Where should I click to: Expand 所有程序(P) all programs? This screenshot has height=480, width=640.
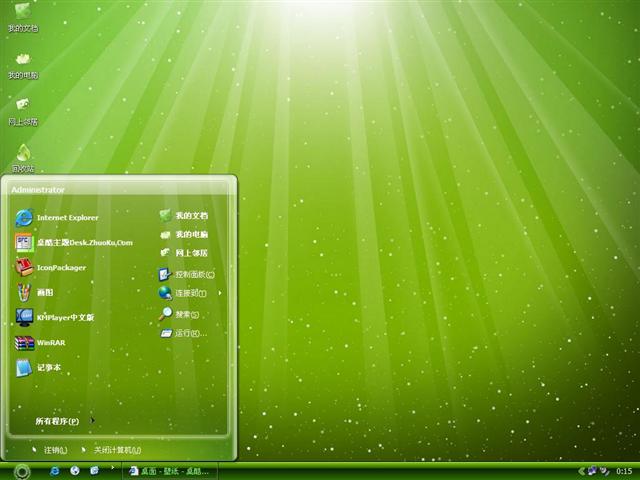pos(64,421)
